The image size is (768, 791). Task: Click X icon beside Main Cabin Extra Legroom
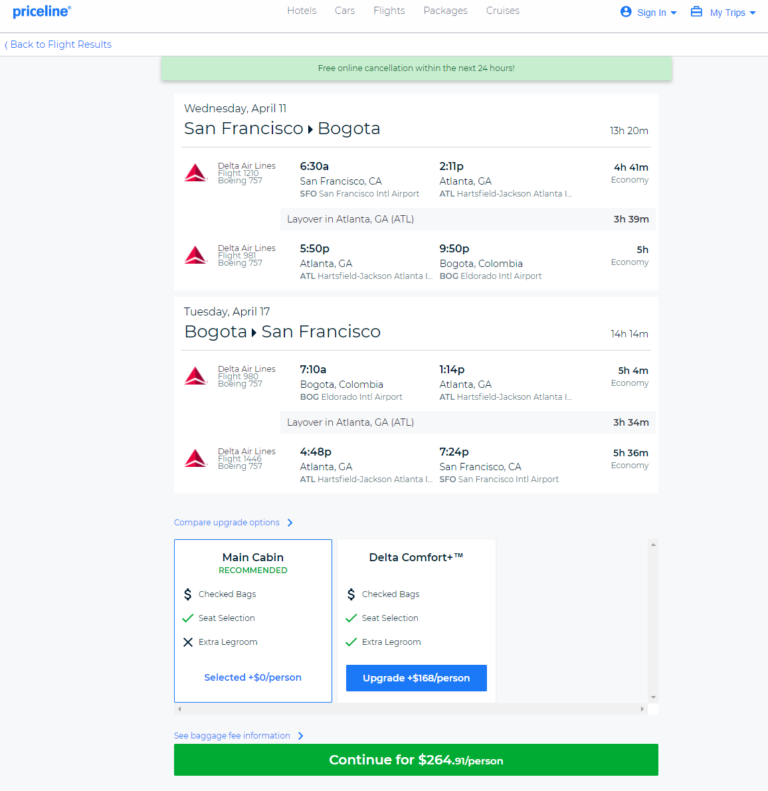[188, 642]
